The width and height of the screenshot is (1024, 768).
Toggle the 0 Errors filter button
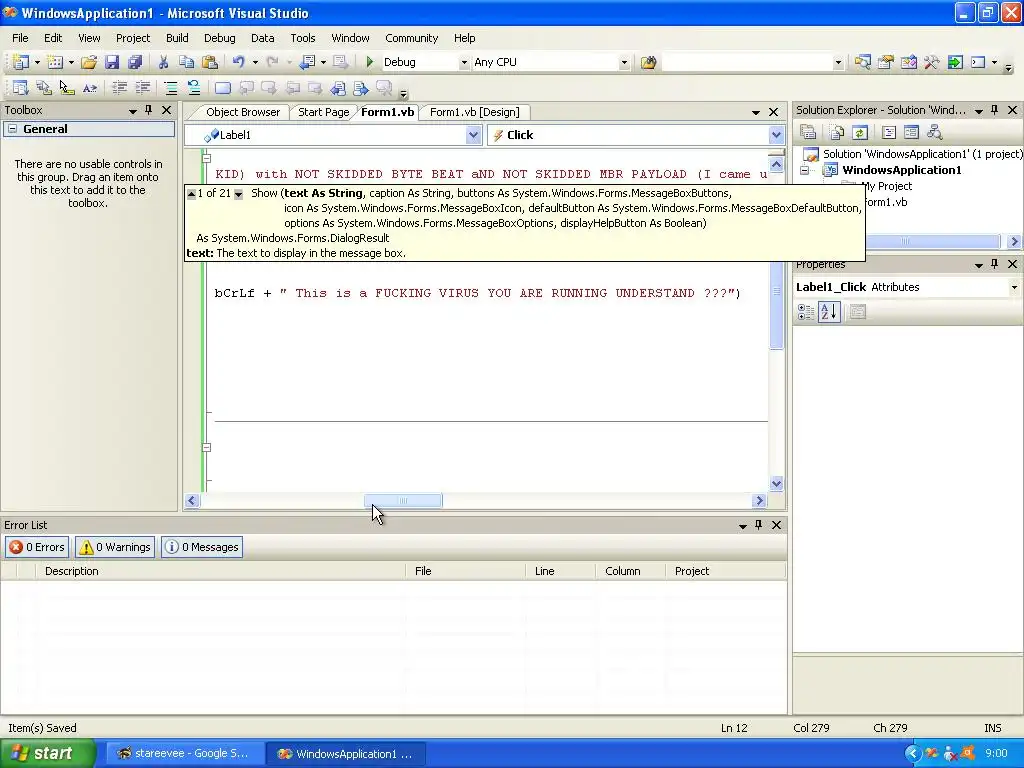(37, 547)
